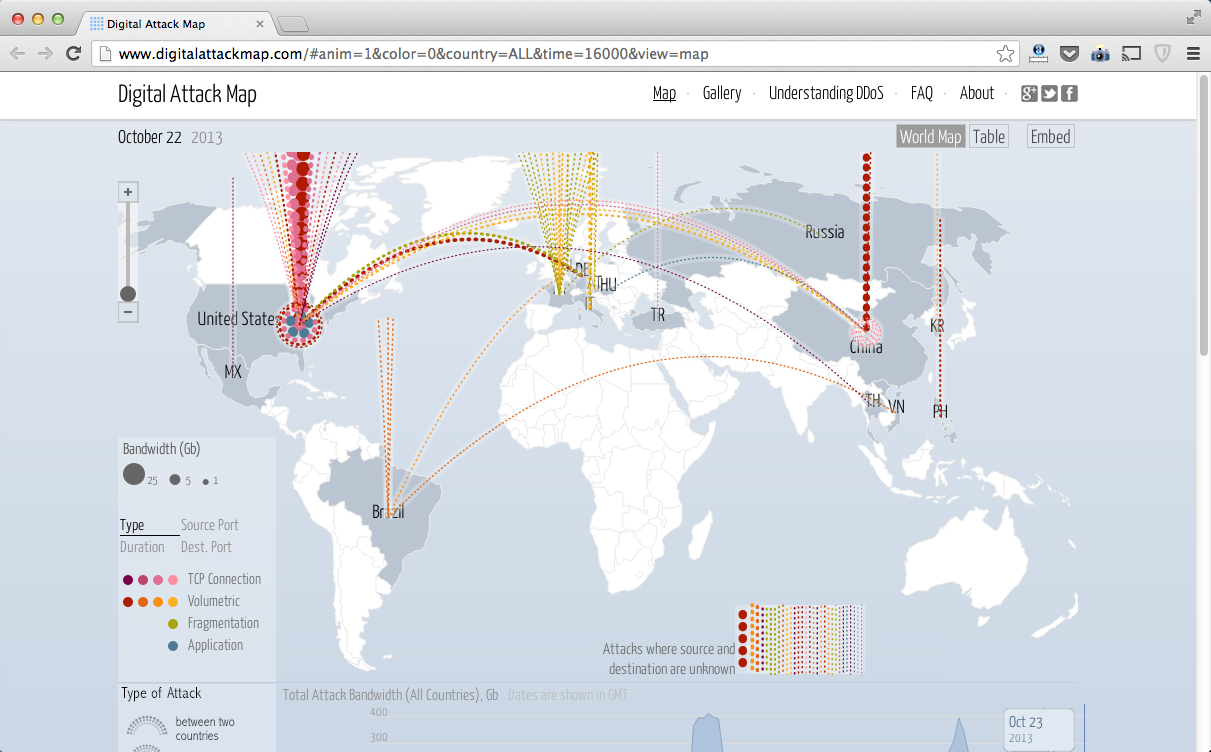Image resolution: width=1211 pixels, height=752 pixels.
Task: Click the Google+ share icon
Action: [x=1029, y=94]
